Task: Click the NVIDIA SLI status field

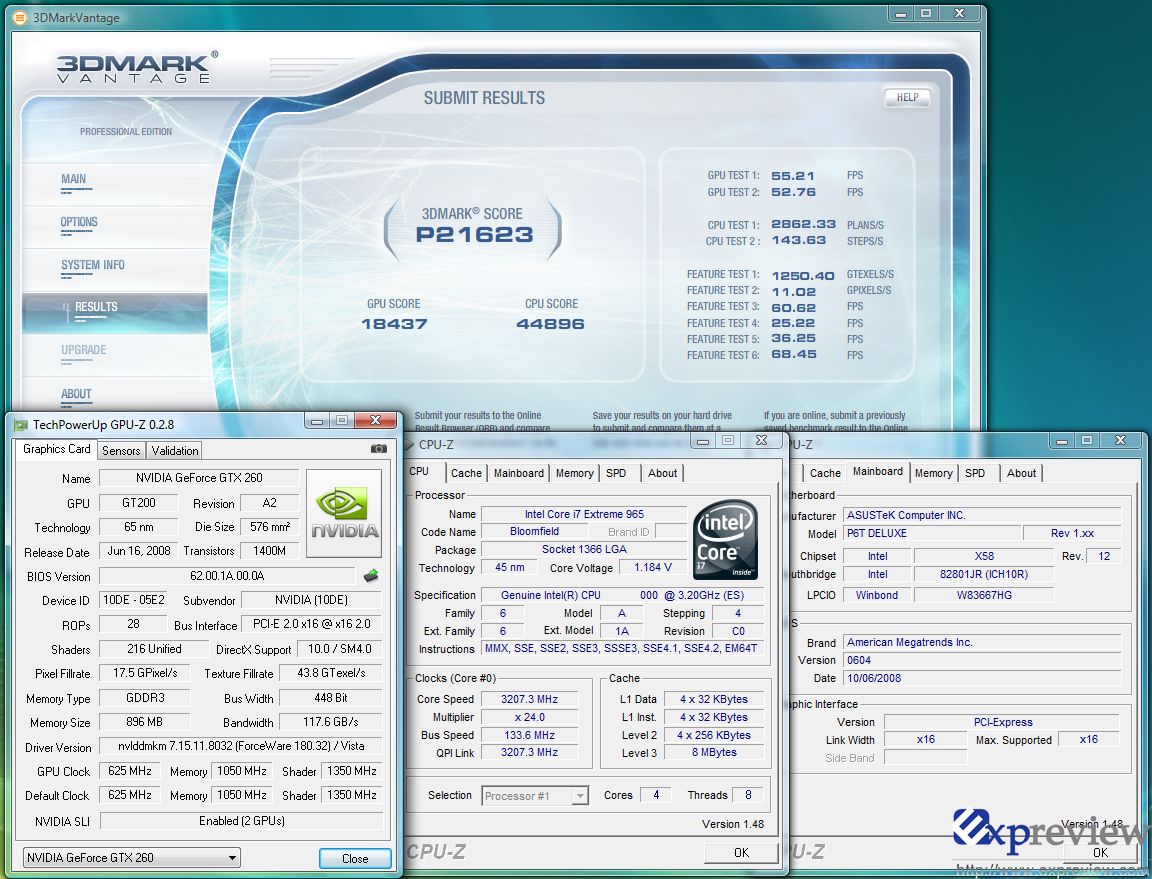Action: tap(242, 821)
